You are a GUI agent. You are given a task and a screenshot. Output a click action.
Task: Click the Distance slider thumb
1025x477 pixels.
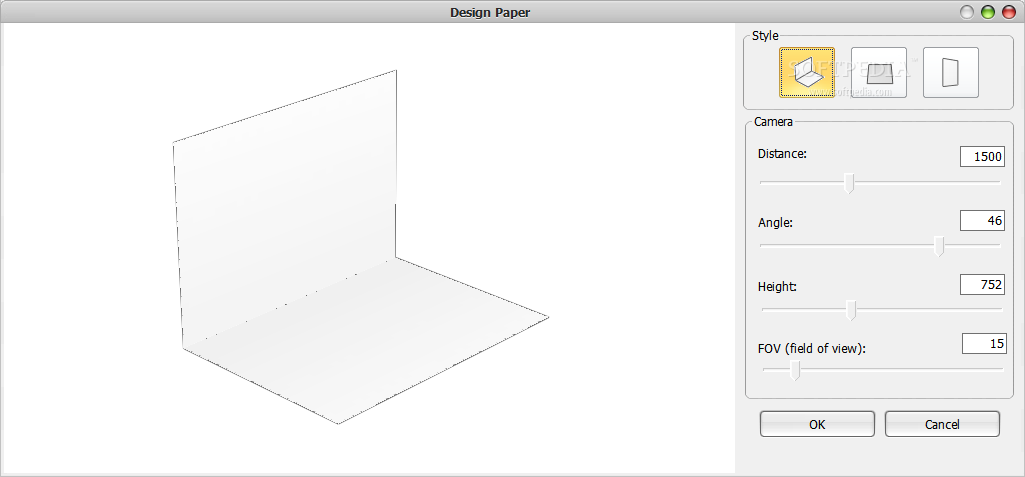click(x=849, y=184)
